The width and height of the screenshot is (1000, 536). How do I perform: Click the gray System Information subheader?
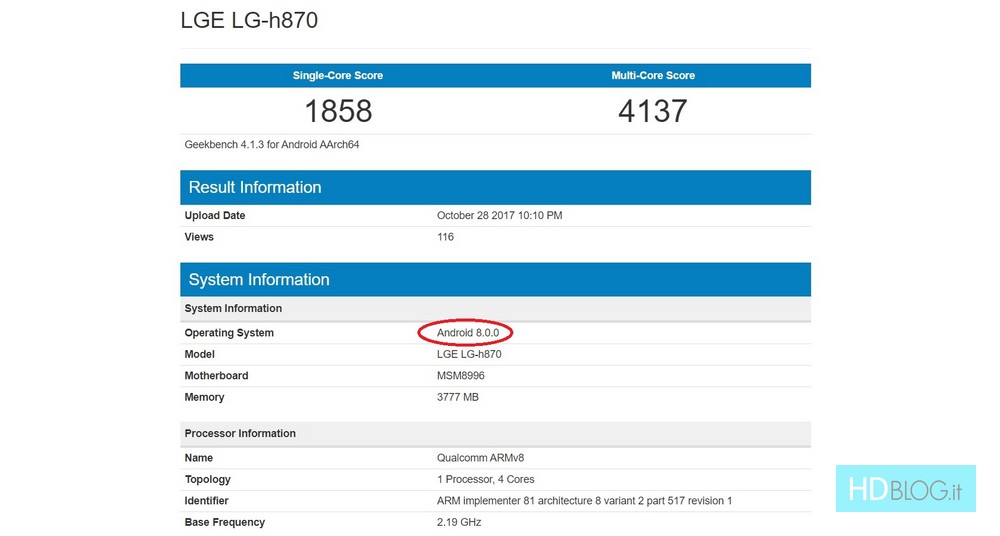[496, 308]
